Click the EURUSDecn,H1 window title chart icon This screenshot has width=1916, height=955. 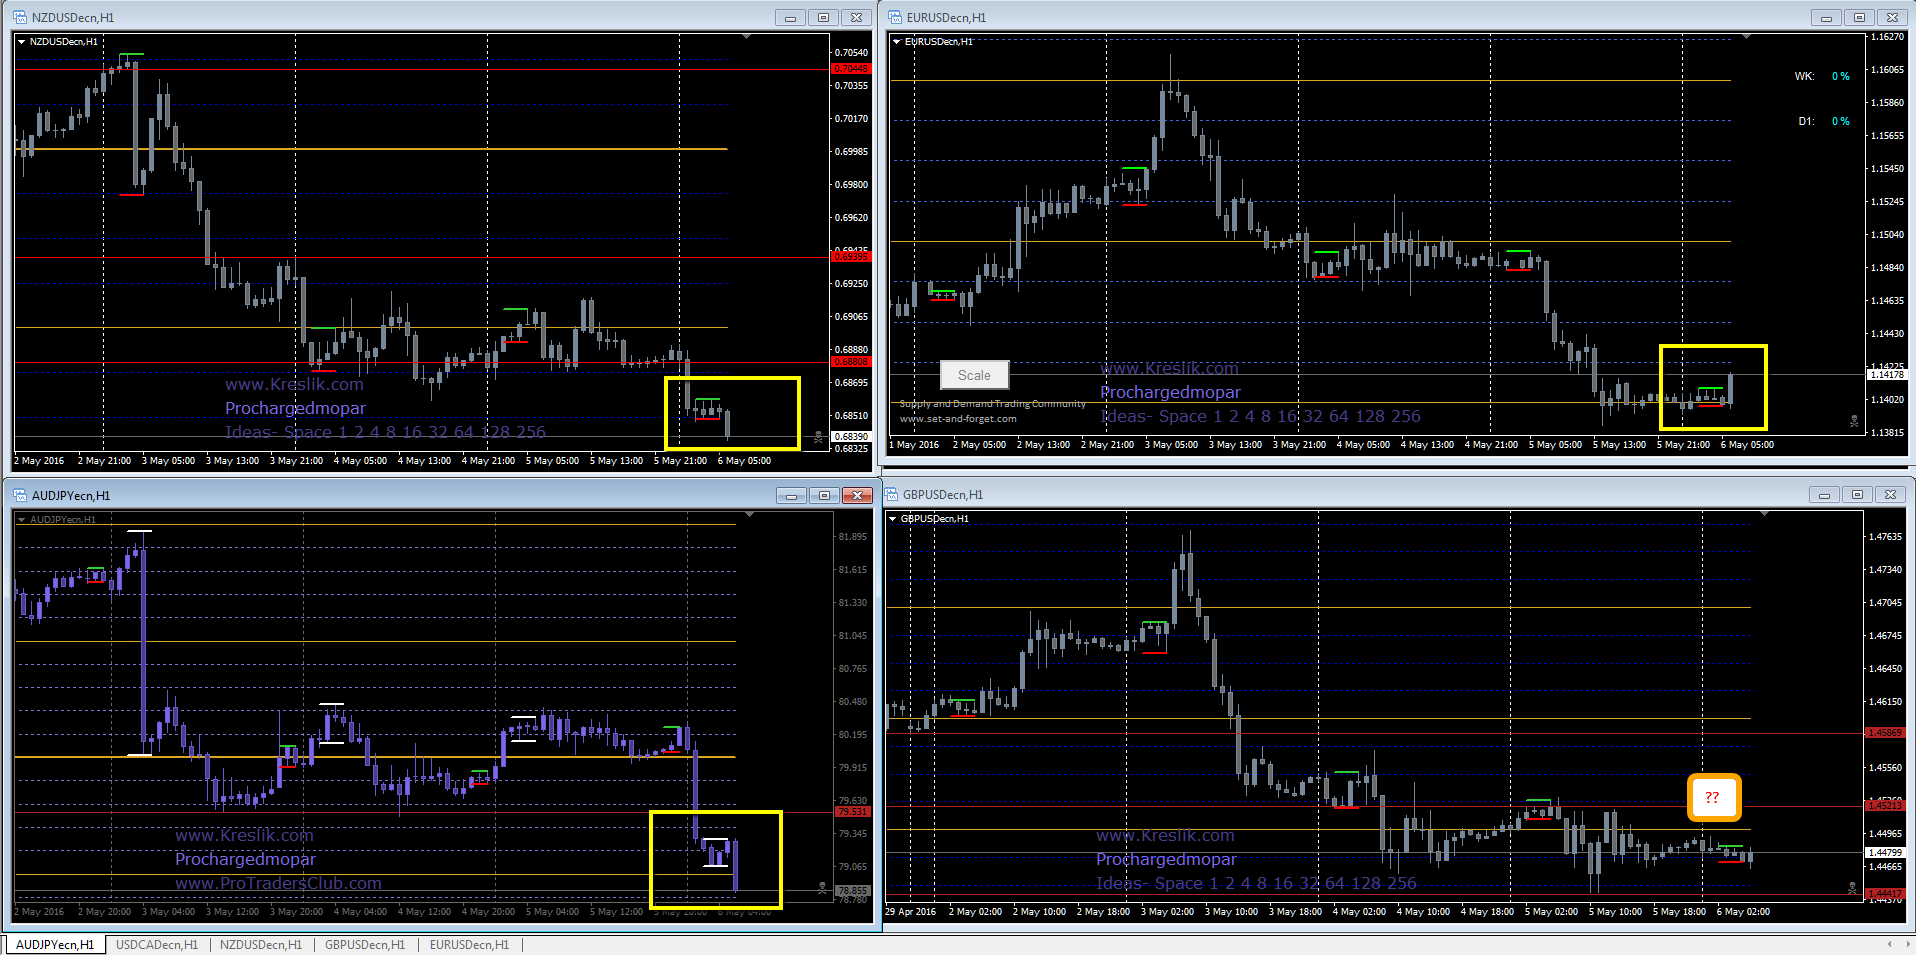[893, 17]
